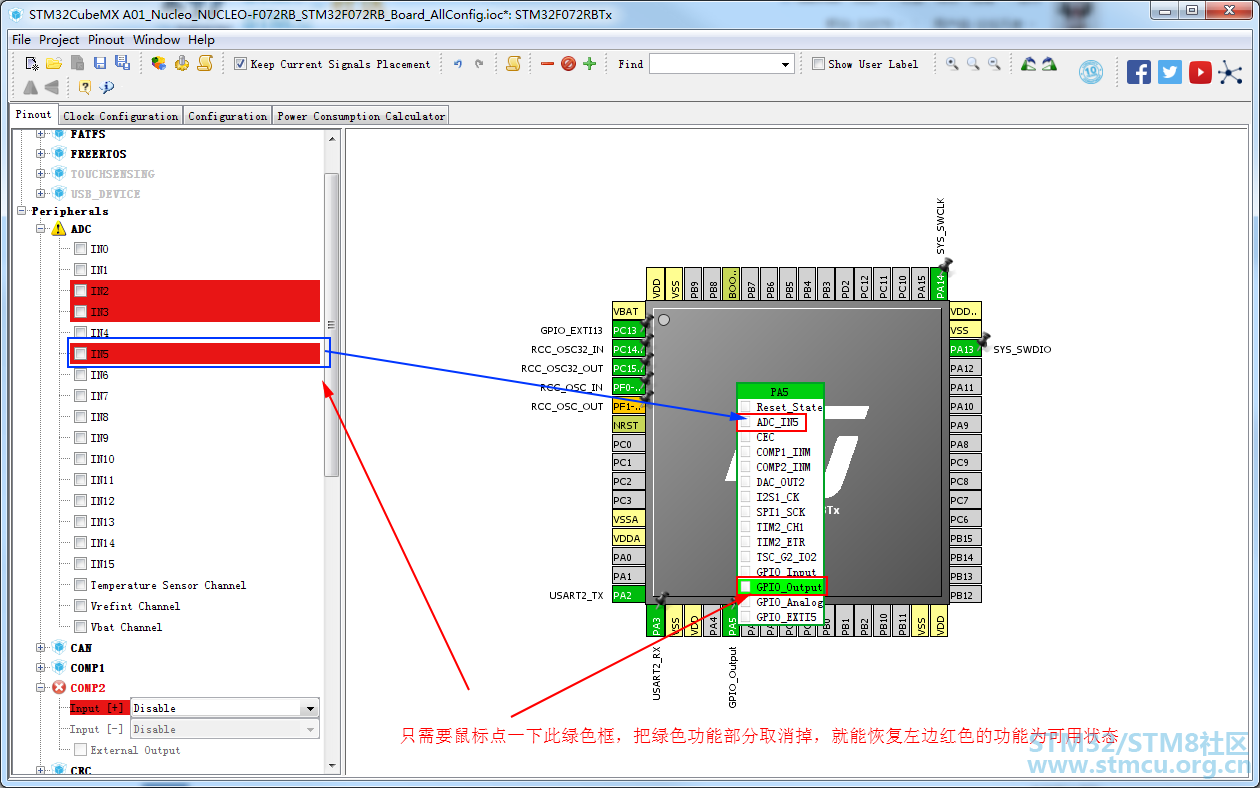Open the Help menu
The width and height of the screenshot is (1260, 788).
click(x=202, y=40)
